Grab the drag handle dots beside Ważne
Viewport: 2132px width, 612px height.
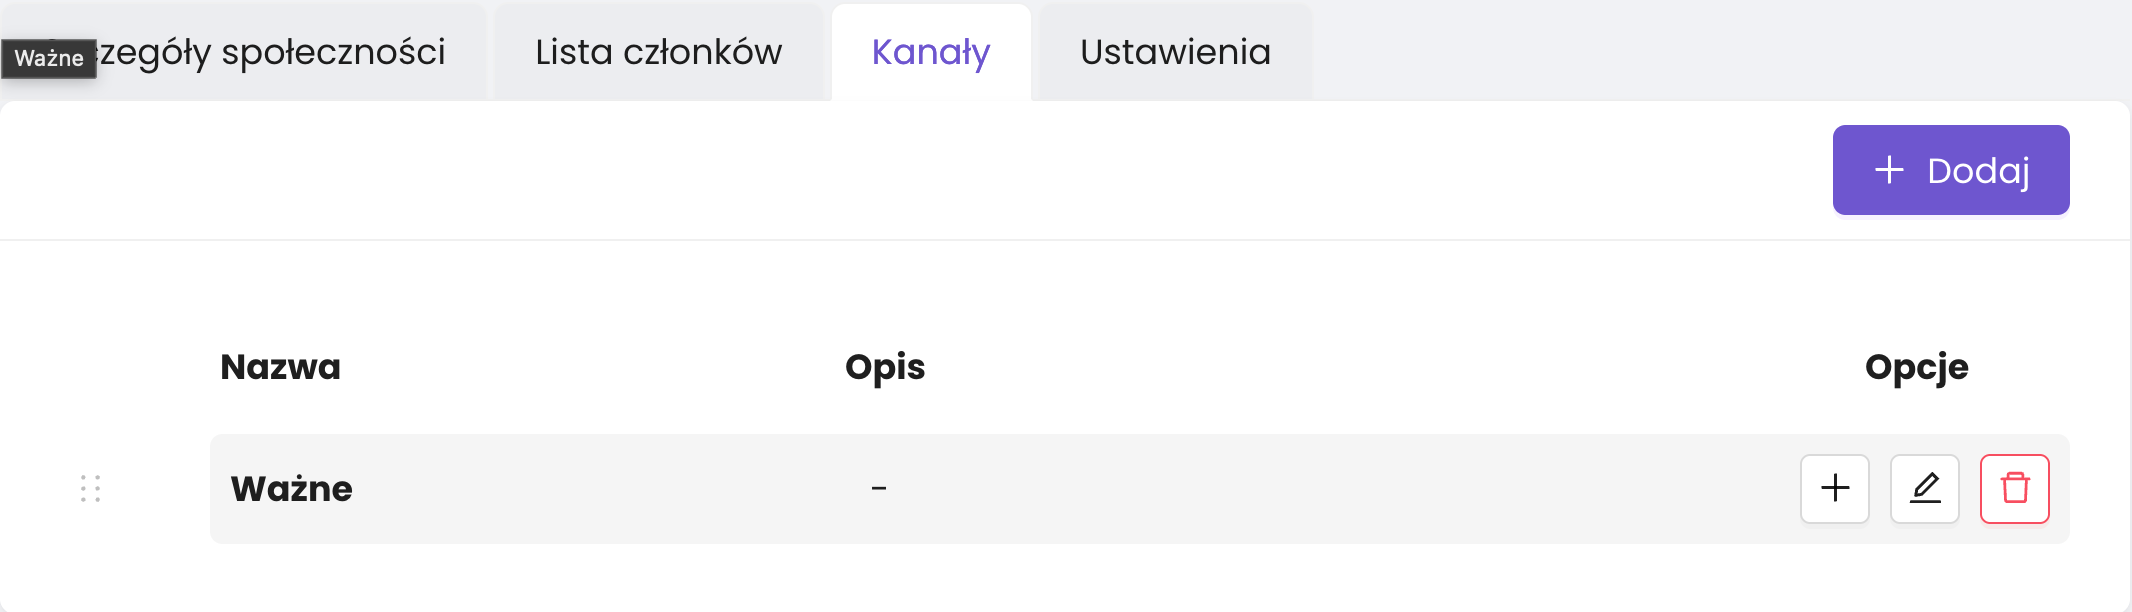pos(90,488)
